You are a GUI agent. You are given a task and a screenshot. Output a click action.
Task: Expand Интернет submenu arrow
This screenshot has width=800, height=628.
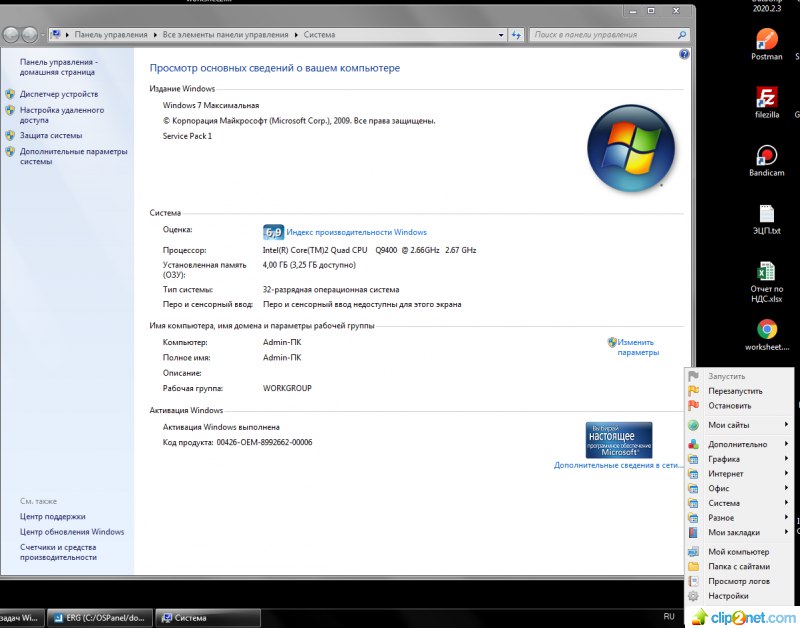[x=786, y=473]
